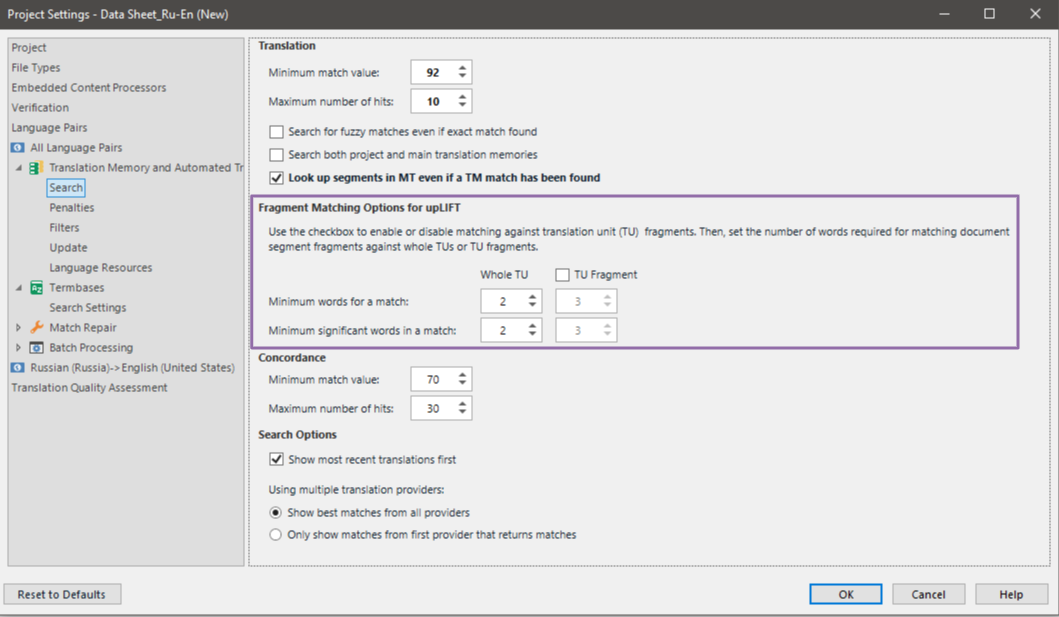The height and width of the screenshot is (617, 1059).
Task: Close the Project Settings window
Action: click(1035, 14)
